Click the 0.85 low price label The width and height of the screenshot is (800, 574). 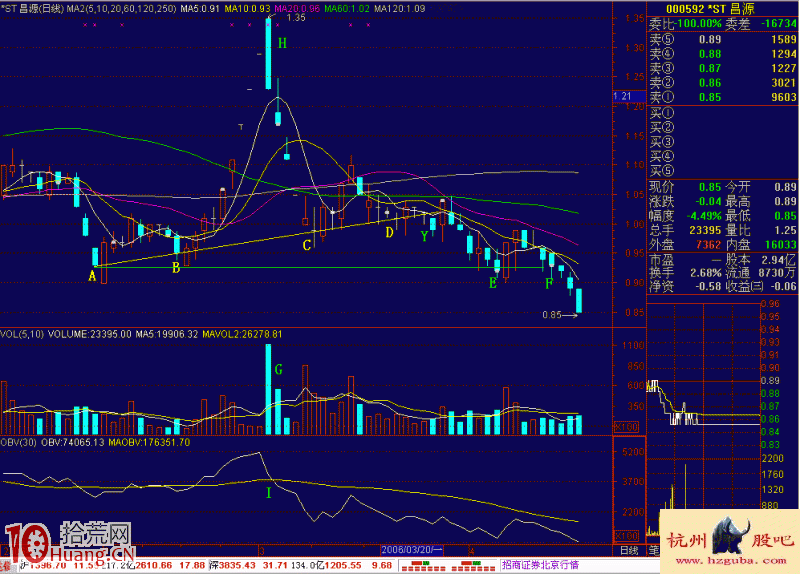552,315
